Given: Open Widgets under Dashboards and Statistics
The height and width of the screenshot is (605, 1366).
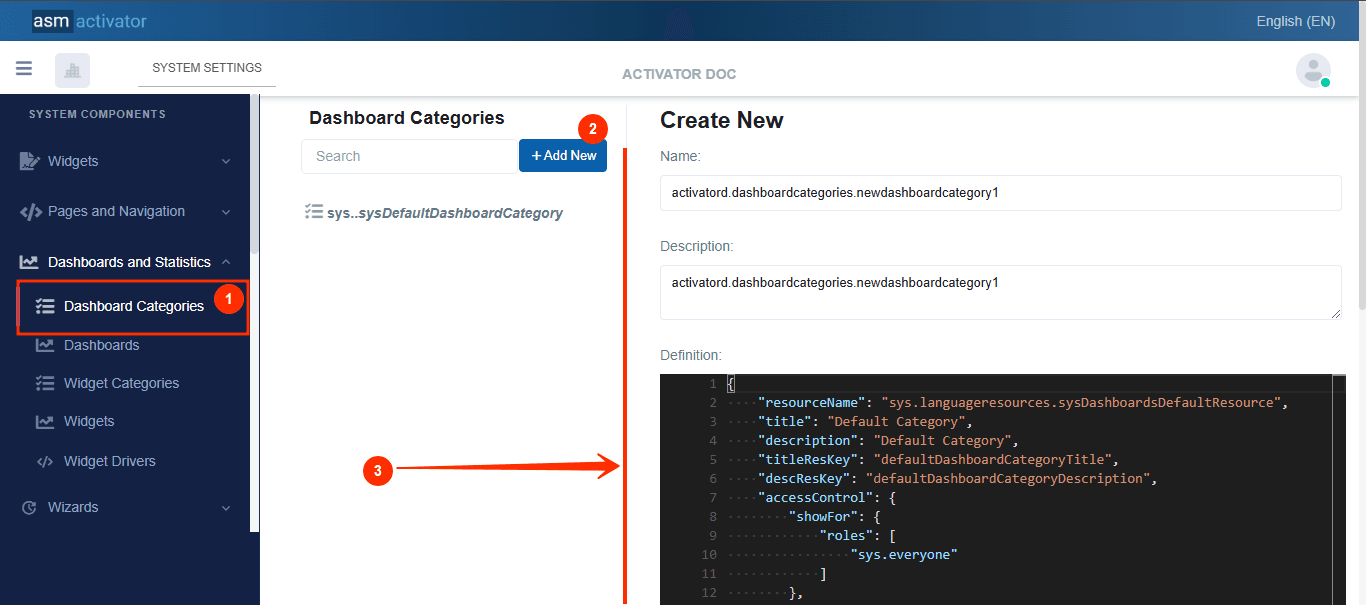Looking at the screenshot, I should (x=89, y=421).
